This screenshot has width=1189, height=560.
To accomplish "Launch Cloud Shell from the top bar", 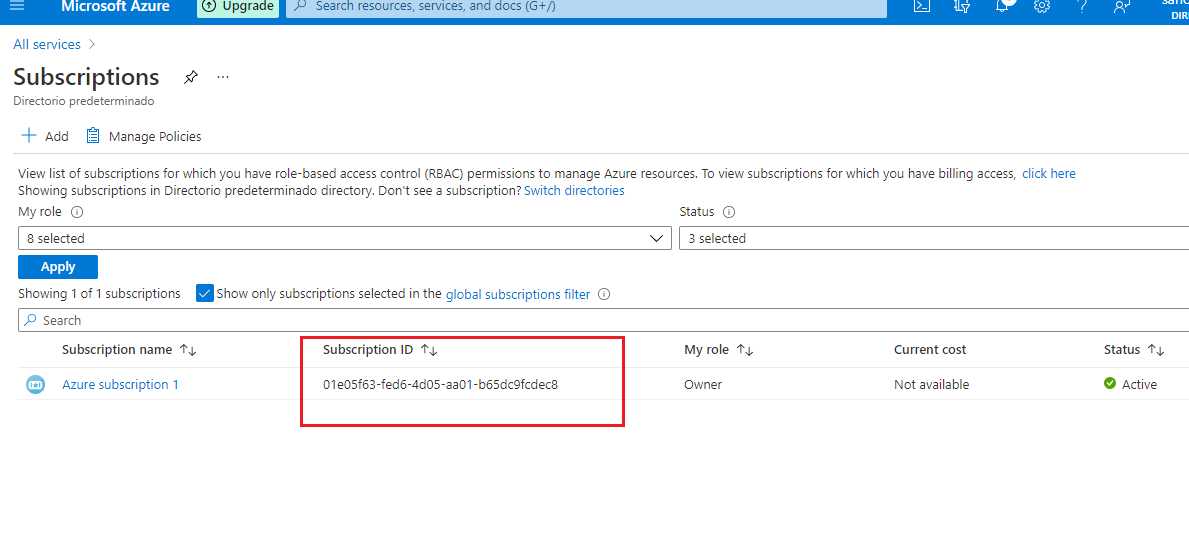I will (x=922, y=6).
